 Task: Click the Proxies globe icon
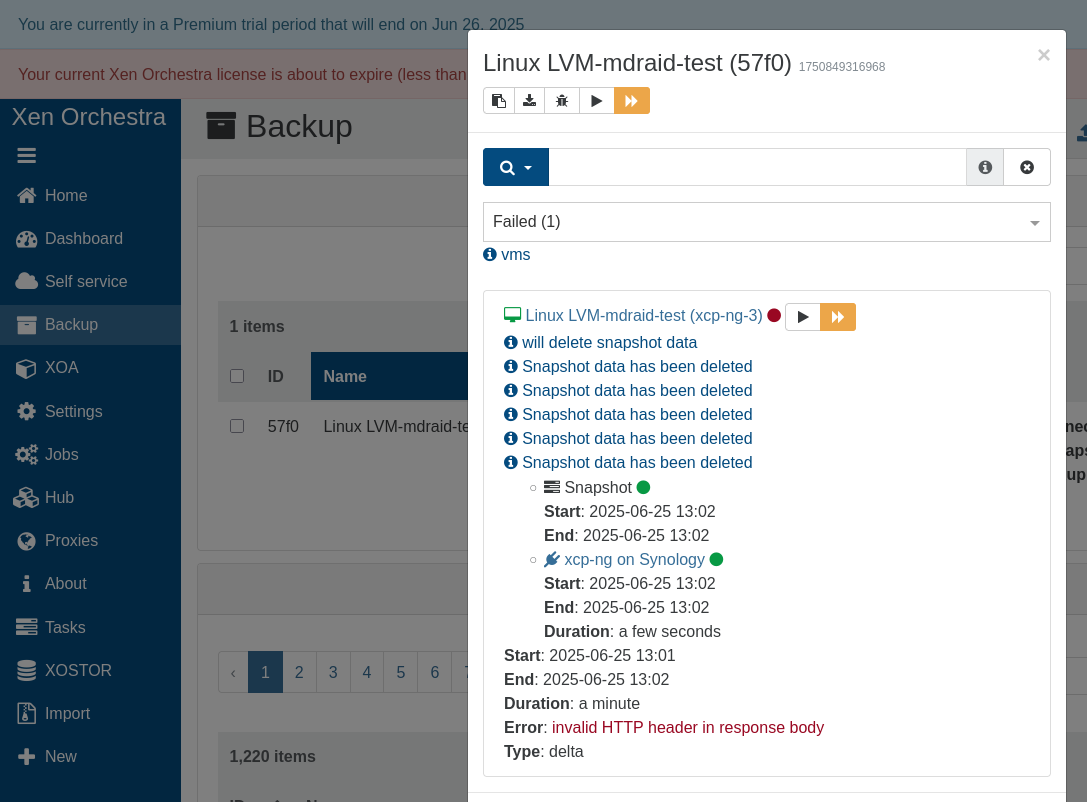[26, 541]
